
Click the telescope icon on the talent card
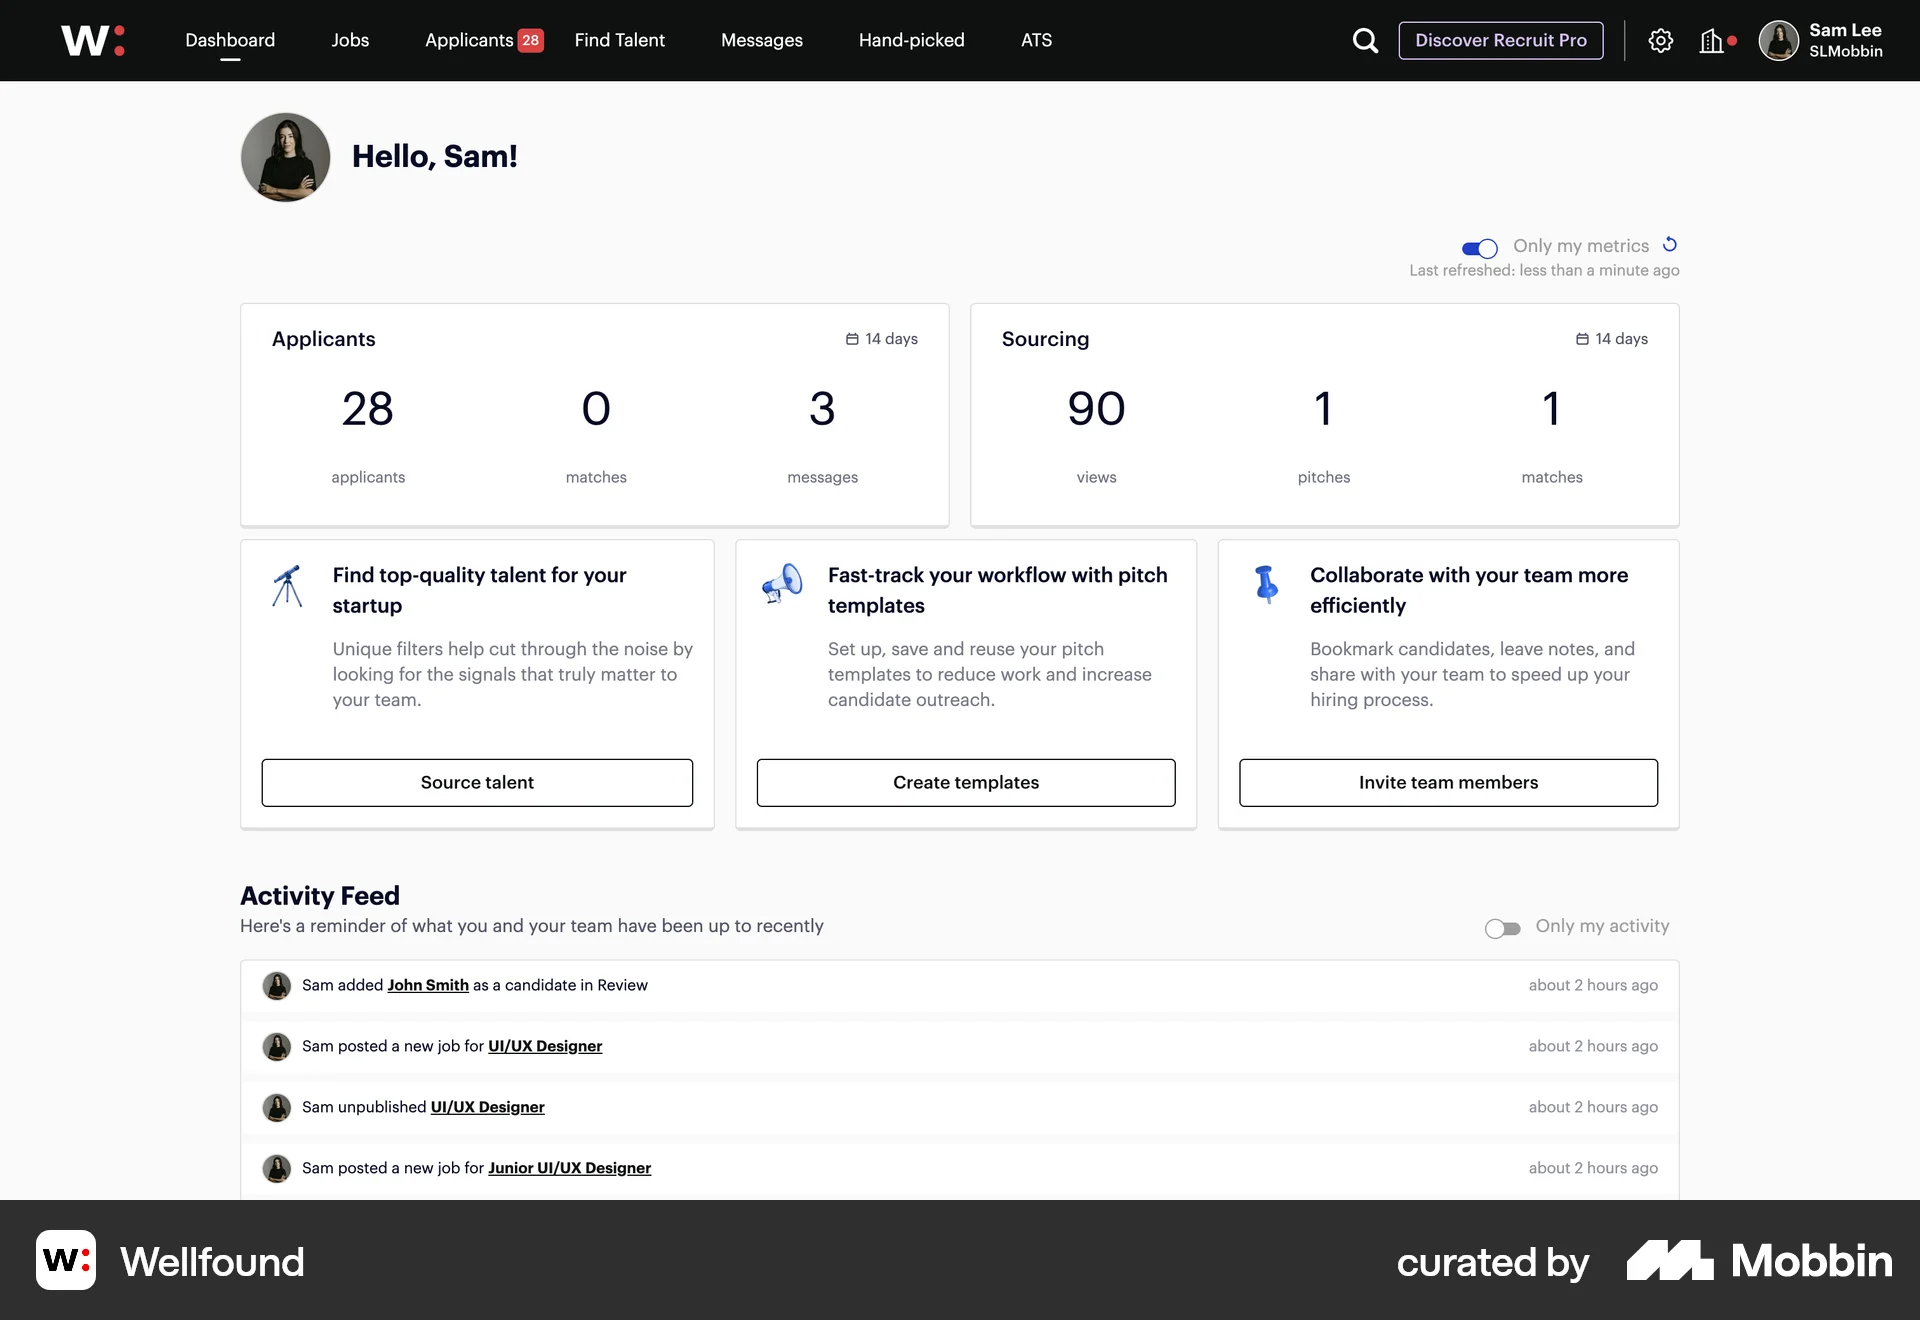coord(287,586)
